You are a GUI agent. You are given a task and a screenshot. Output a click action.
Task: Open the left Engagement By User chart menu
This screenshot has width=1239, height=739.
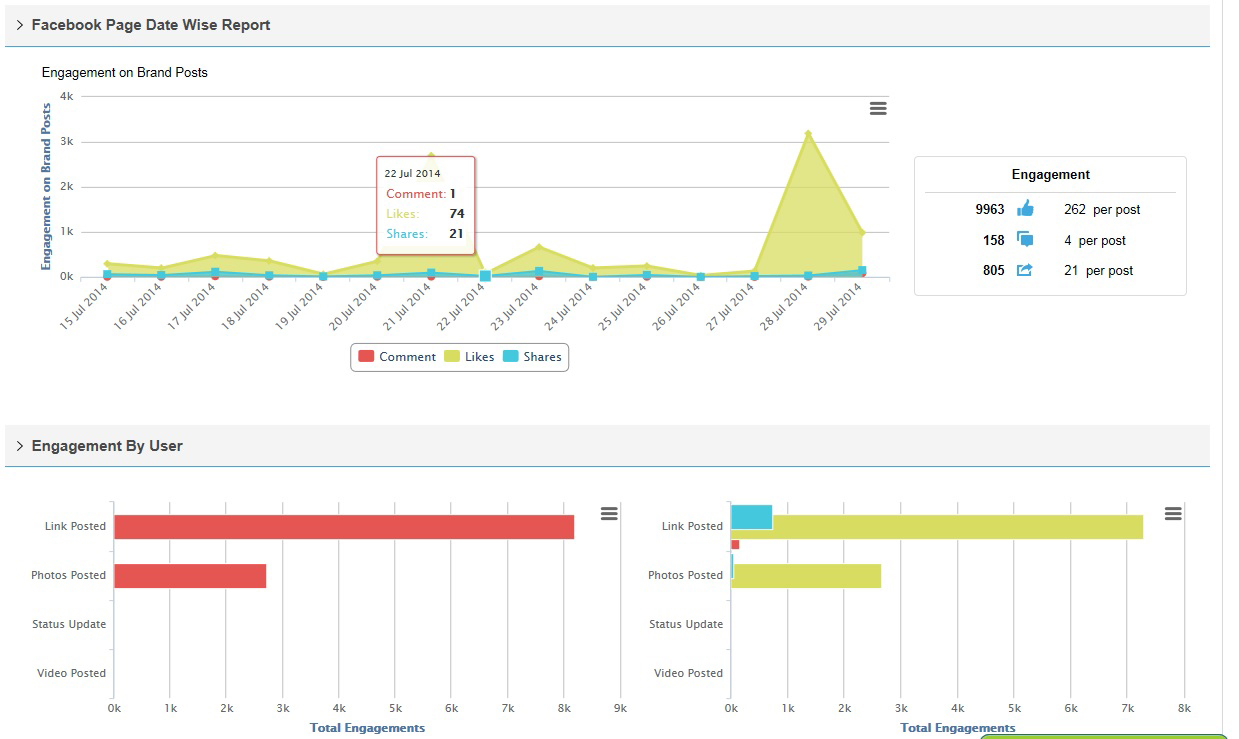(609, 513)
